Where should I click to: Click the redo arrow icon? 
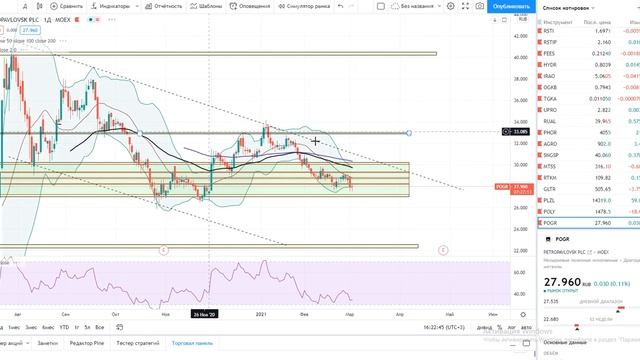click(351, 6)
